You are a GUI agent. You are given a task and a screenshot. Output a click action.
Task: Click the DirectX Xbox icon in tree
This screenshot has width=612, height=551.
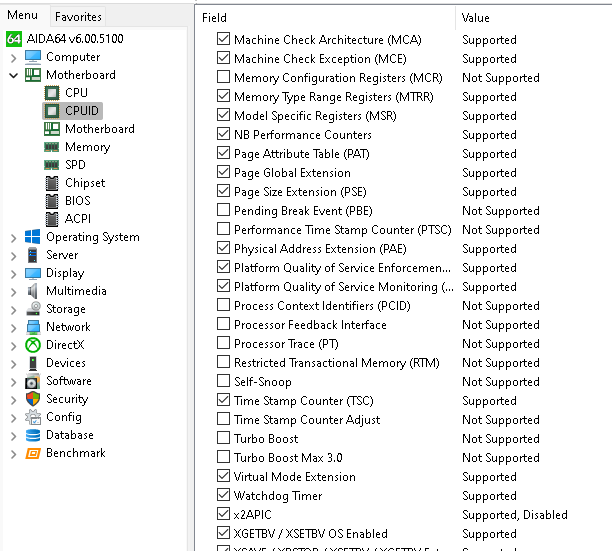point(32,345)
